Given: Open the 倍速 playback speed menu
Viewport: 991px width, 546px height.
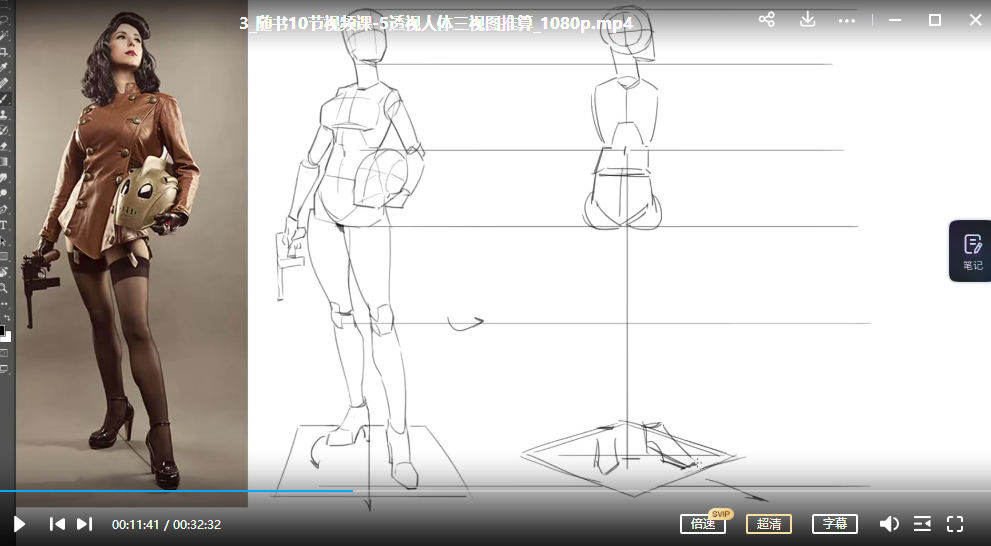Looking at the screenshot, I should point(702,524).
